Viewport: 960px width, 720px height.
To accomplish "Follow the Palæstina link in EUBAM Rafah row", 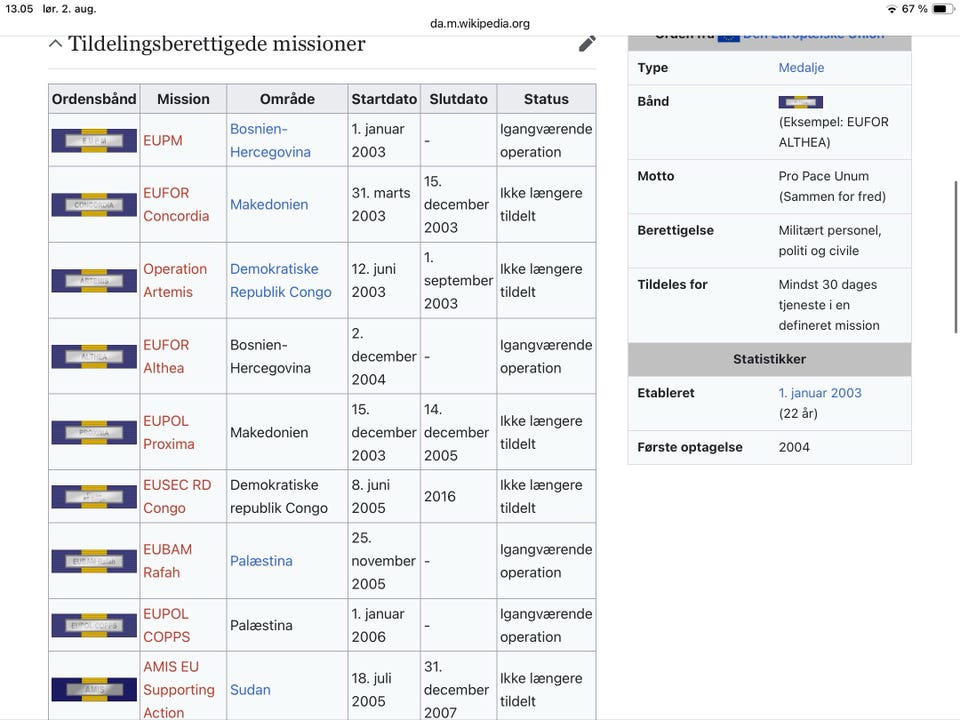I will point(261,561).
